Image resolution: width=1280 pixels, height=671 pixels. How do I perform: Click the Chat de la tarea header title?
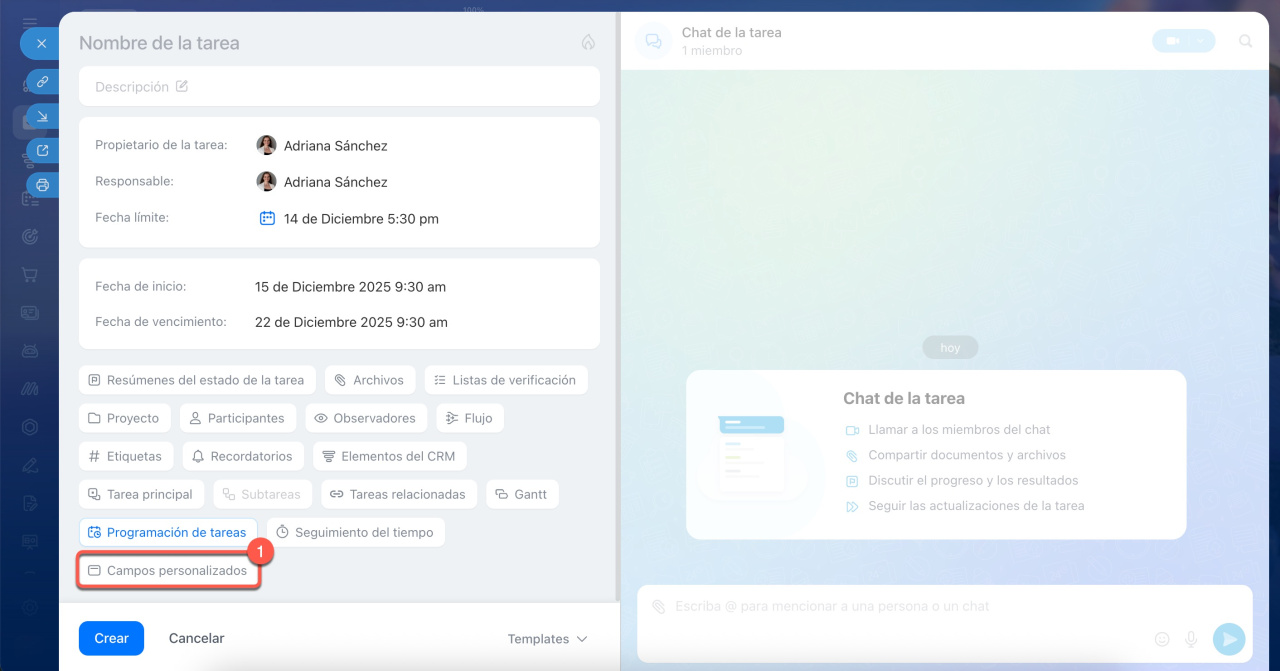click(732, 32)
